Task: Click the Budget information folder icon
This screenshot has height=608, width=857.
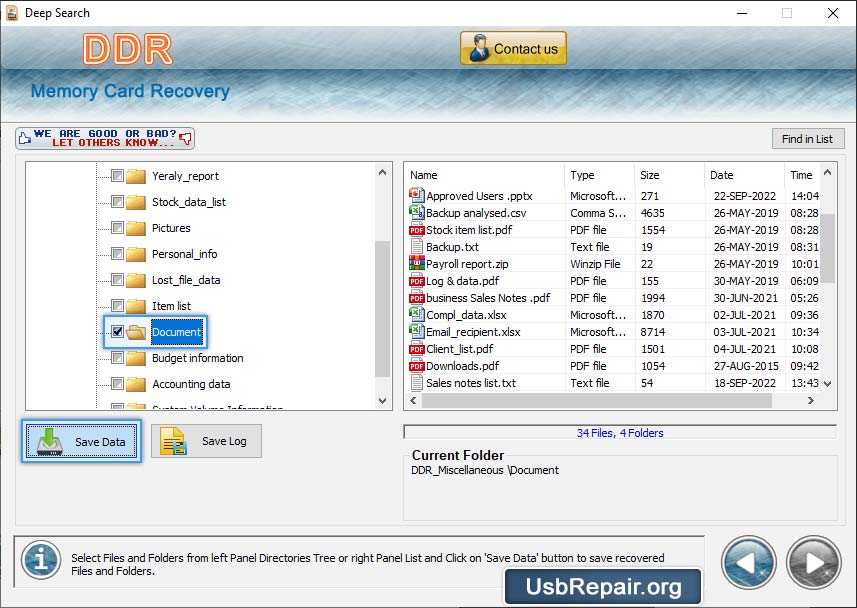Action: [x=136, y=358]
